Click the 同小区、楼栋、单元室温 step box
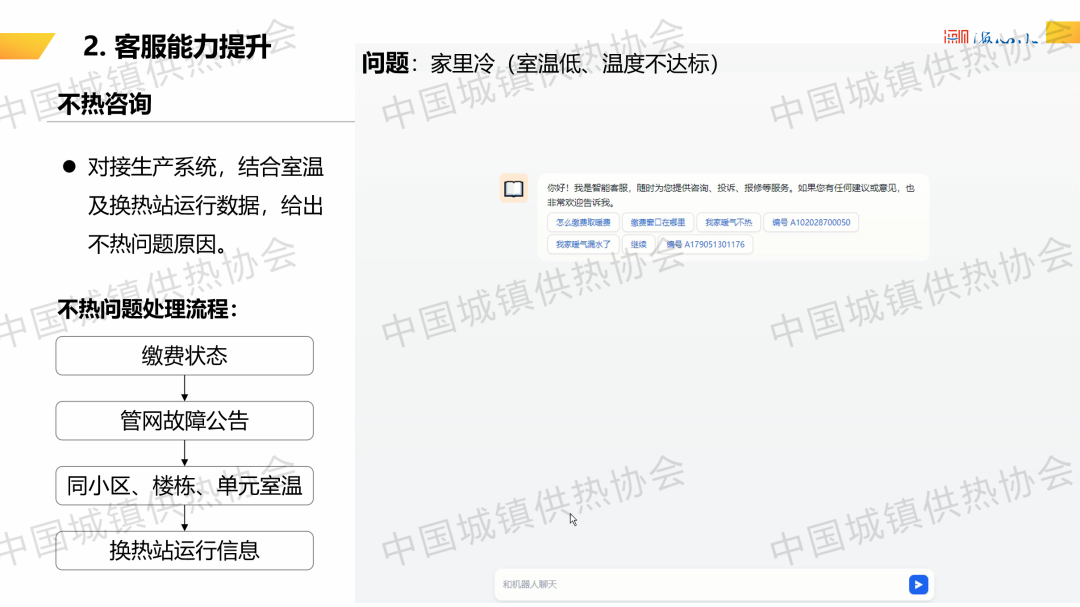The height and width of the screenshot is (607, 1080). [184, 486]
